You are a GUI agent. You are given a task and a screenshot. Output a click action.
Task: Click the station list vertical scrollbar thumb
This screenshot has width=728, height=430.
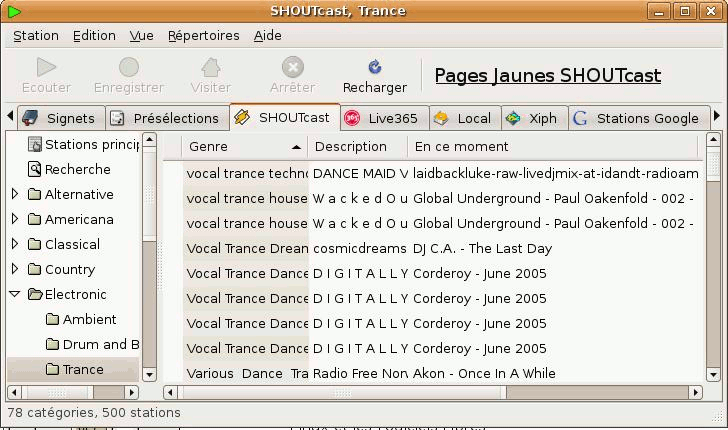713,163
